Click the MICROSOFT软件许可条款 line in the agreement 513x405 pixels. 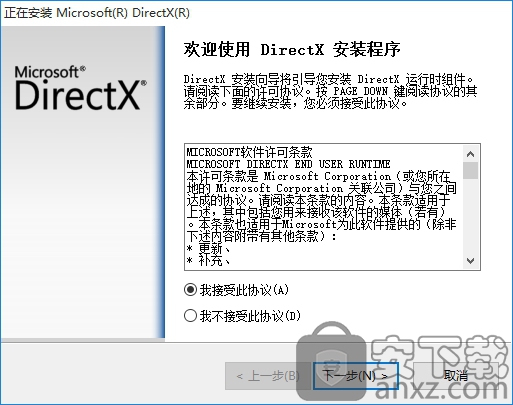(x=249, y=152)
